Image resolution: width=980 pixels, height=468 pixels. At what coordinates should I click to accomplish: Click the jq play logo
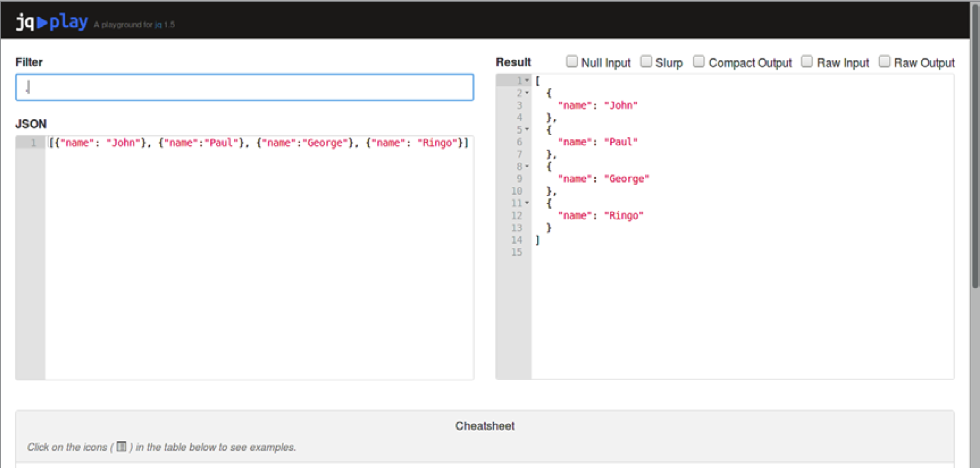click(51, 21)
